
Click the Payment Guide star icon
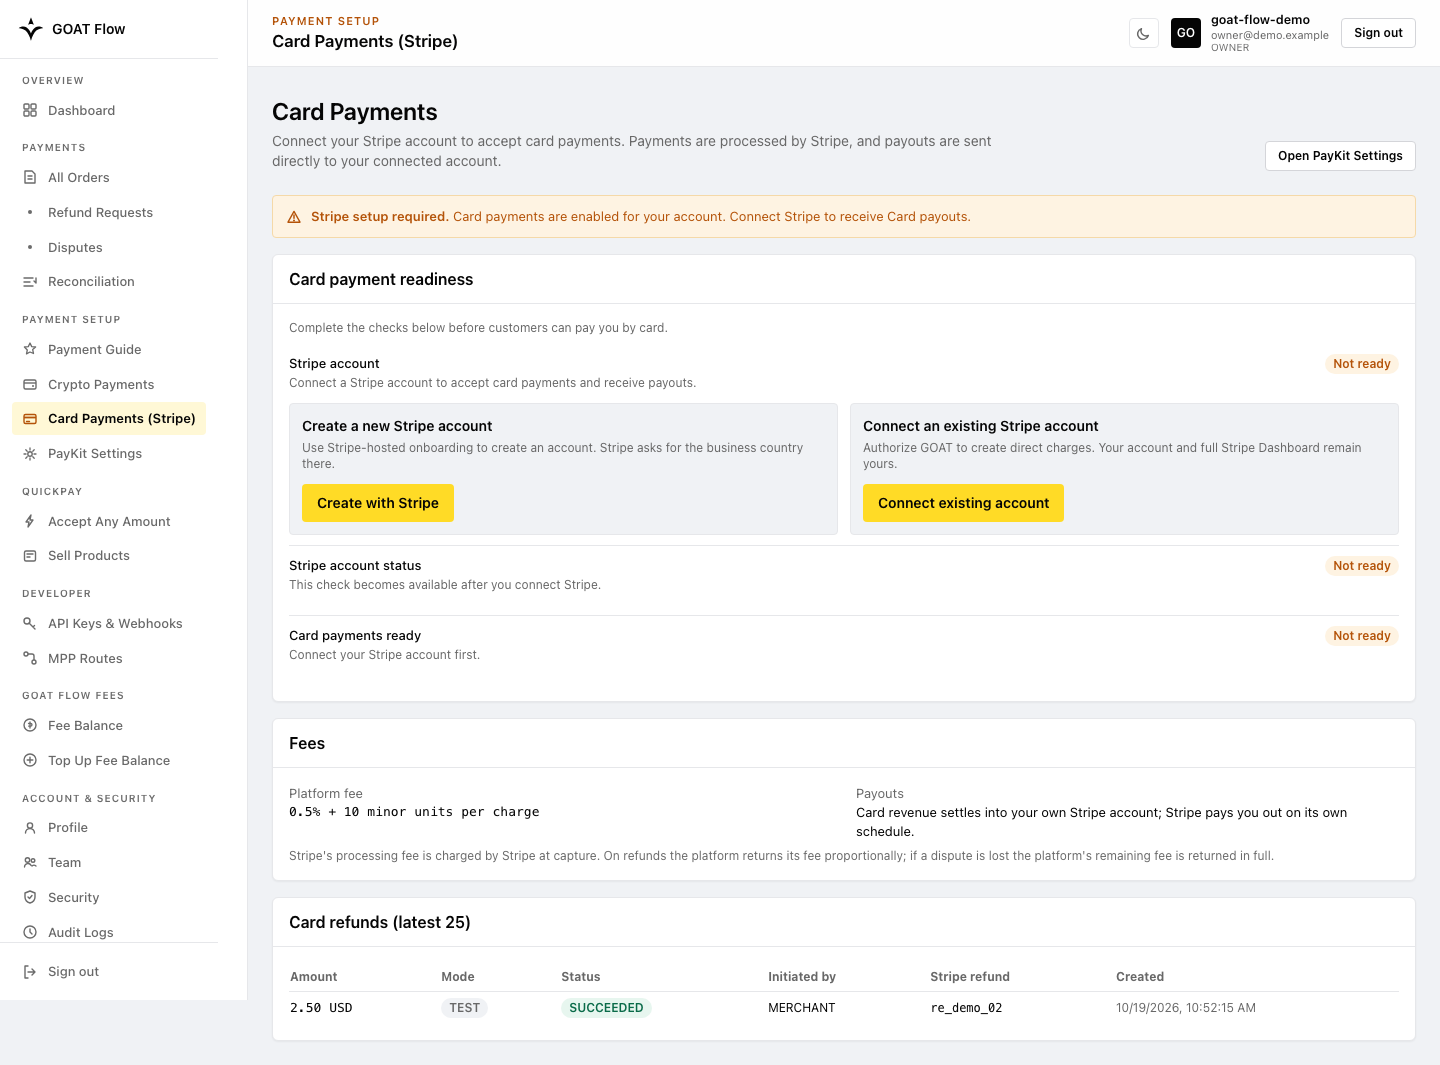(30, 349)
